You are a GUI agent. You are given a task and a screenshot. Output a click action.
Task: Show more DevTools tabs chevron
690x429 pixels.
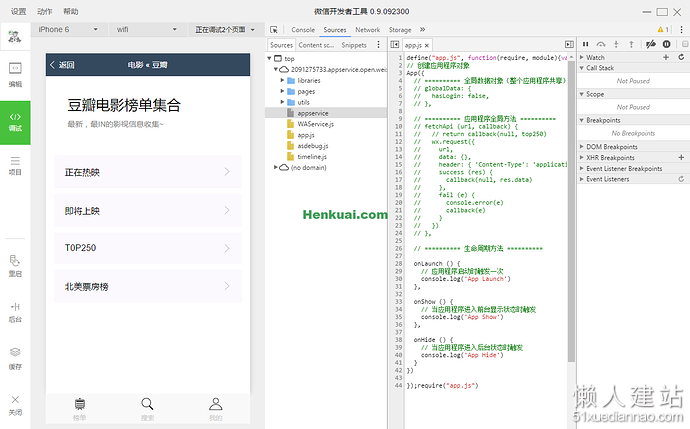click(422, 29)
